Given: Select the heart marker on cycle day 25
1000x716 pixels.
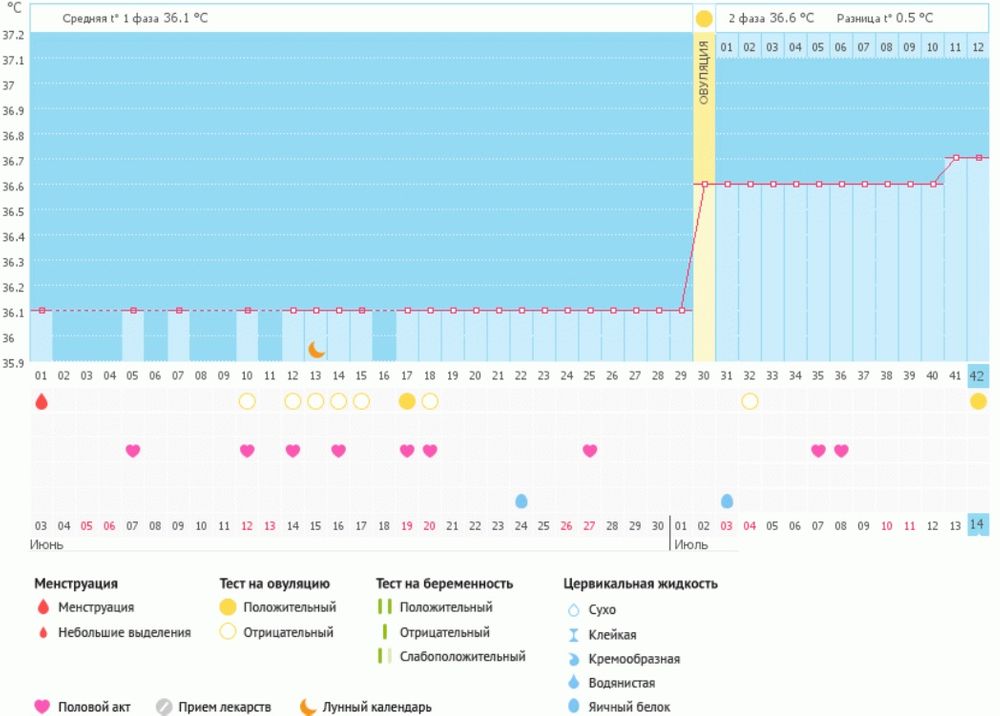Looking at the screenshot, I should (x=590, y=451).
